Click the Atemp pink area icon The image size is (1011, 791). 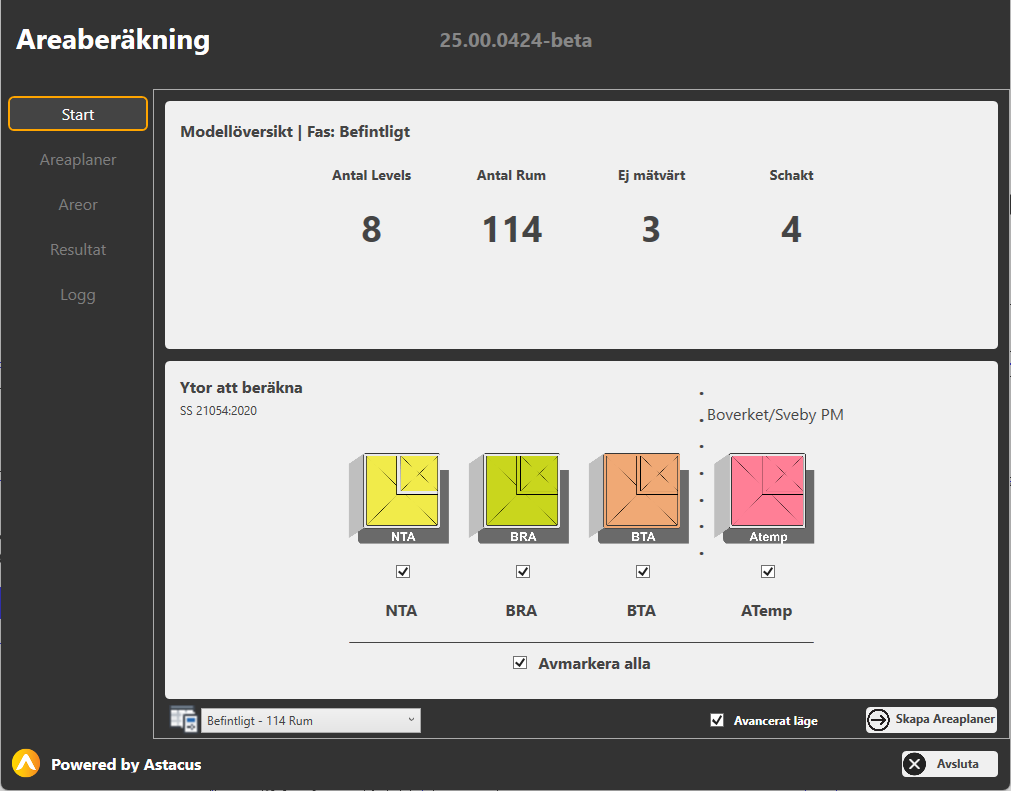click(x=764, y=498)
